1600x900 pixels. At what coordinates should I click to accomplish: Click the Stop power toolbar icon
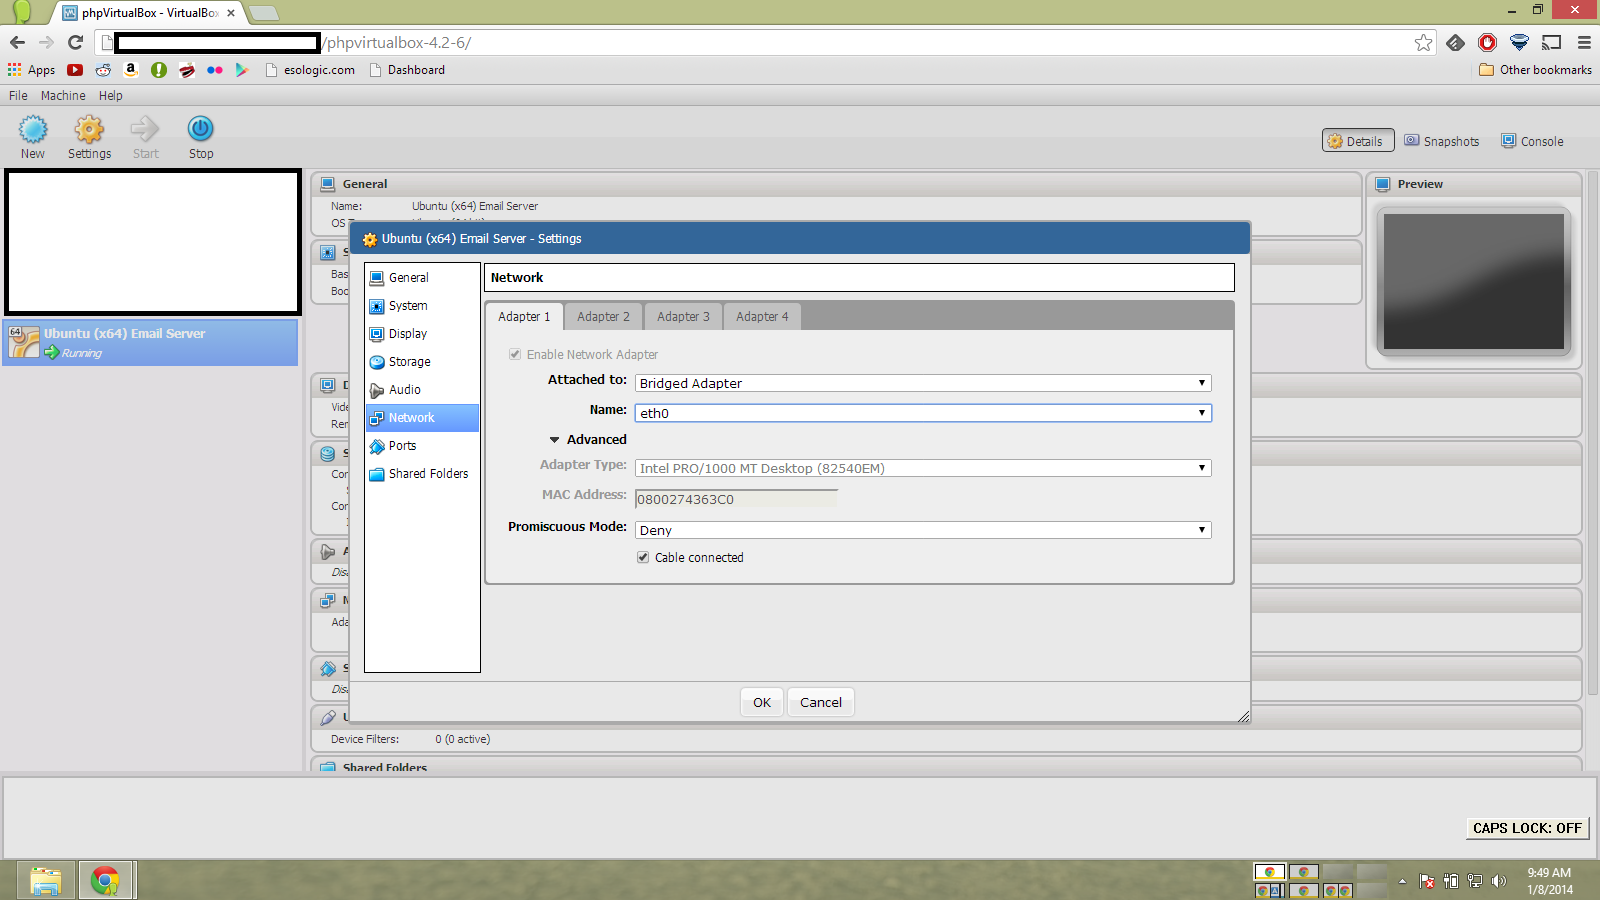201,137
